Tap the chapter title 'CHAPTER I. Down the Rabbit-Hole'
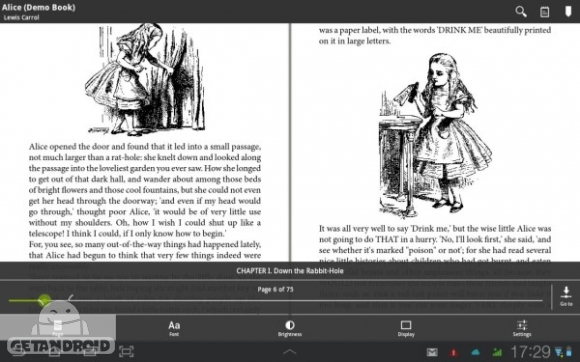Screen dimensions: 580x362 coord(290,271)
